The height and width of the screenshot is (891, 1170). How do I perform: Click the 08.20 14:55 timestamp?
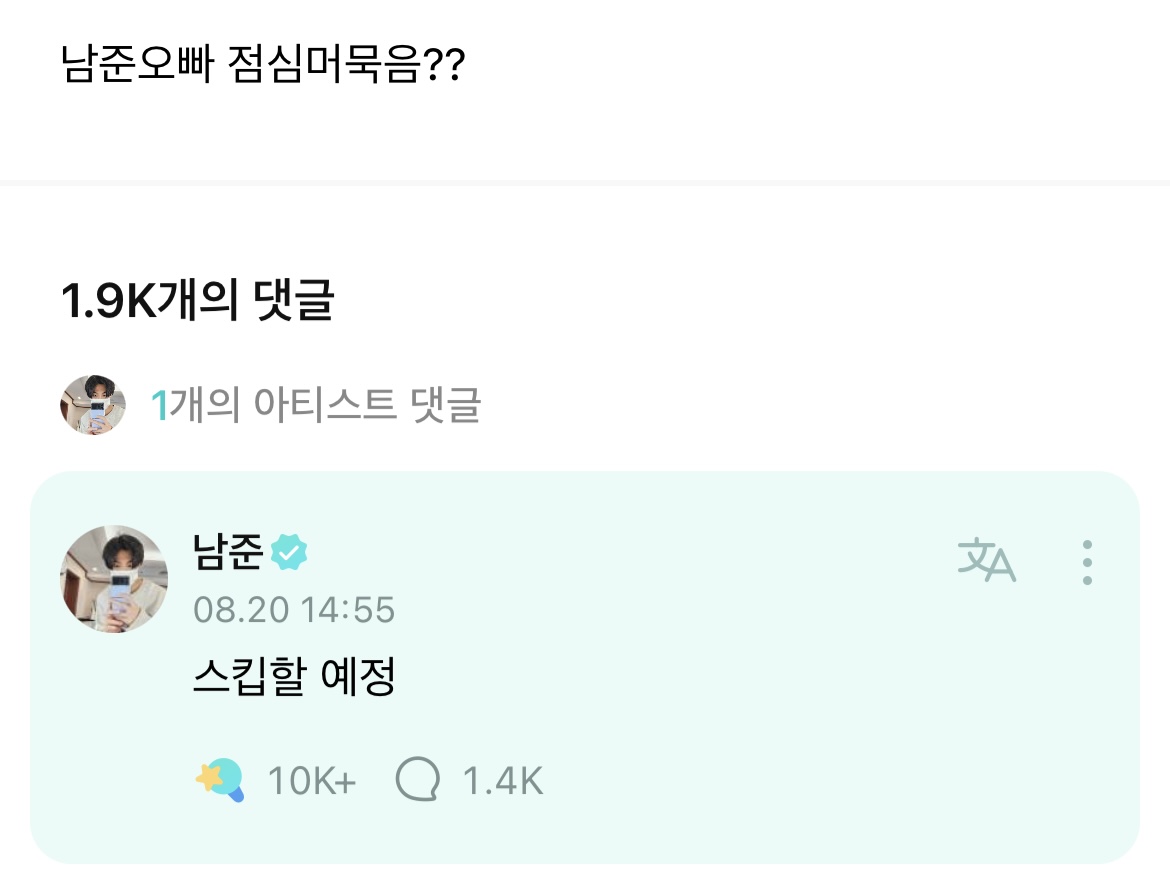tap(294, 609)
